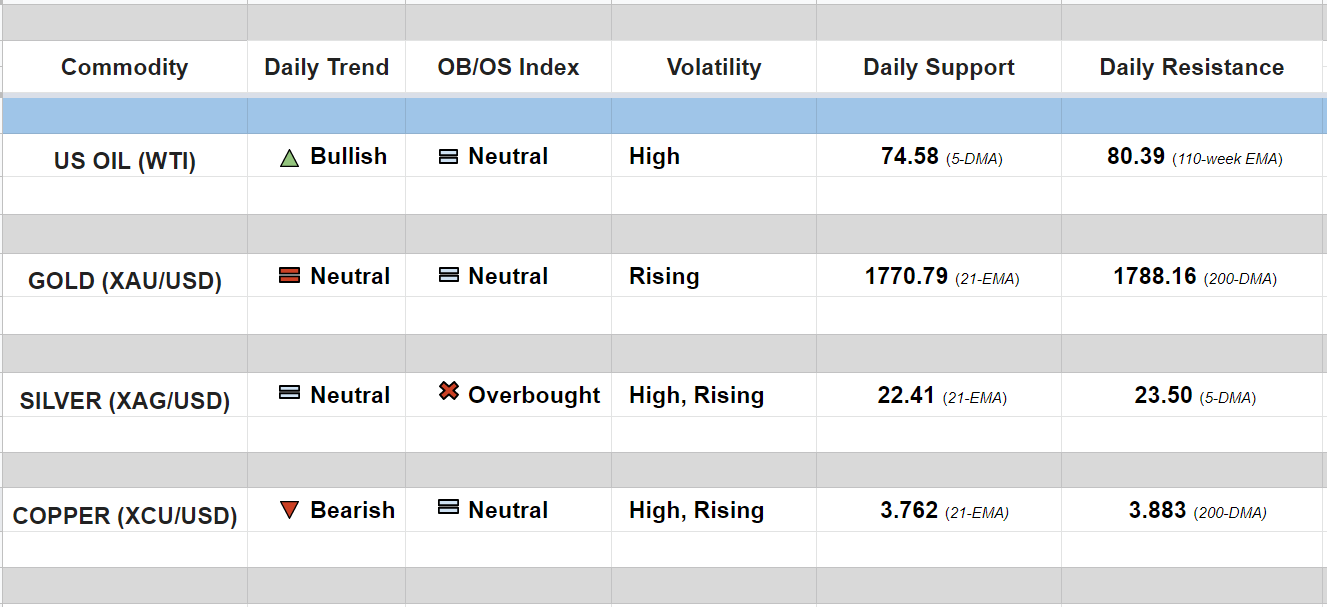Screen dimensions: 1327x607
Task: Click the red neutral icon in Gold trend
Action: tap(290, 276)
